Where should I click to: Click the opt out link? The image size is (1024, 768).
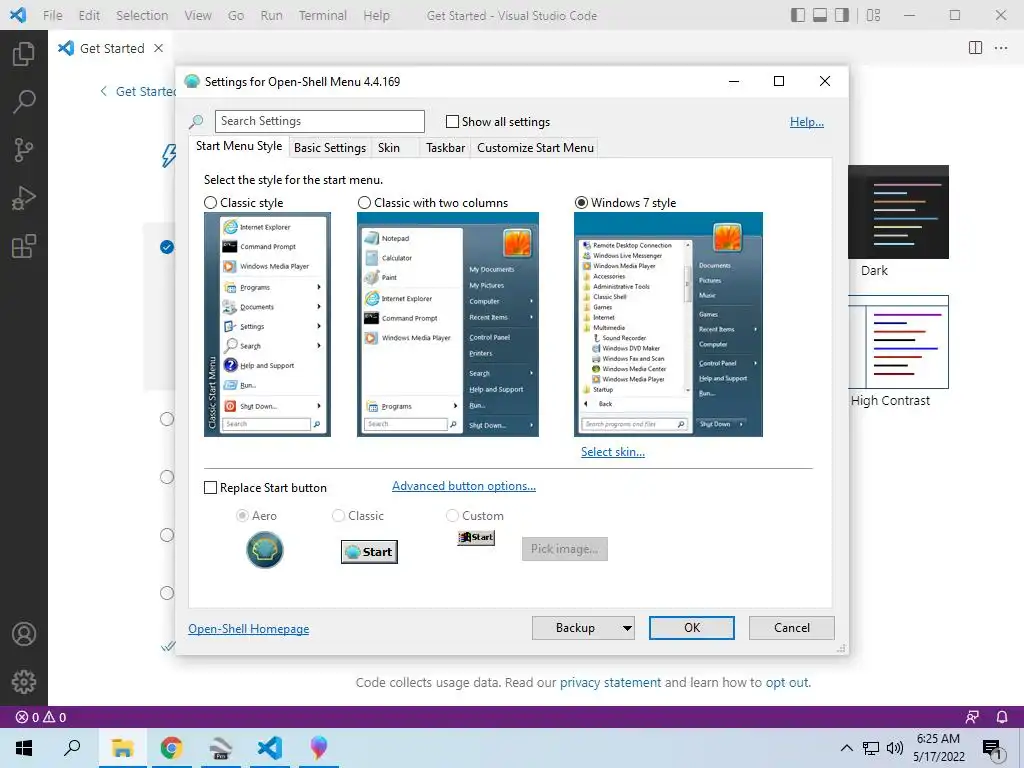[x=787, y=682]
